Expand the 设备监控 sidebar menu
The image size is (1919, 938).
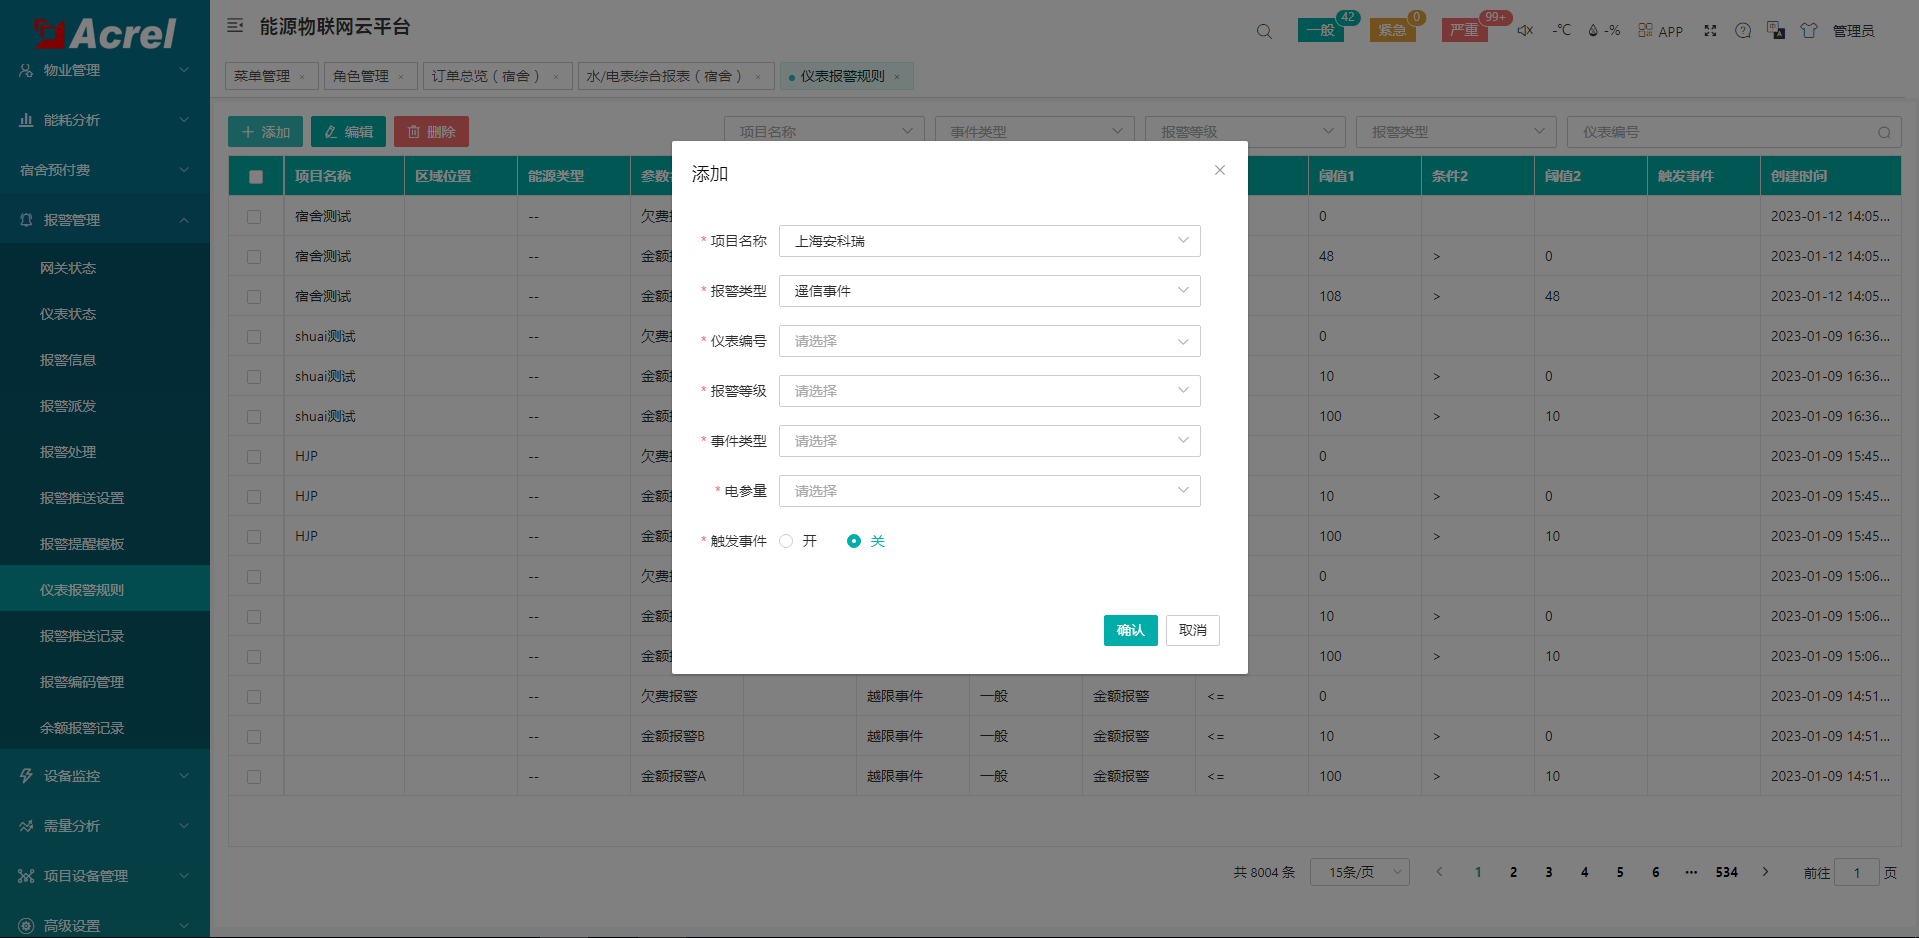(105, 776)
